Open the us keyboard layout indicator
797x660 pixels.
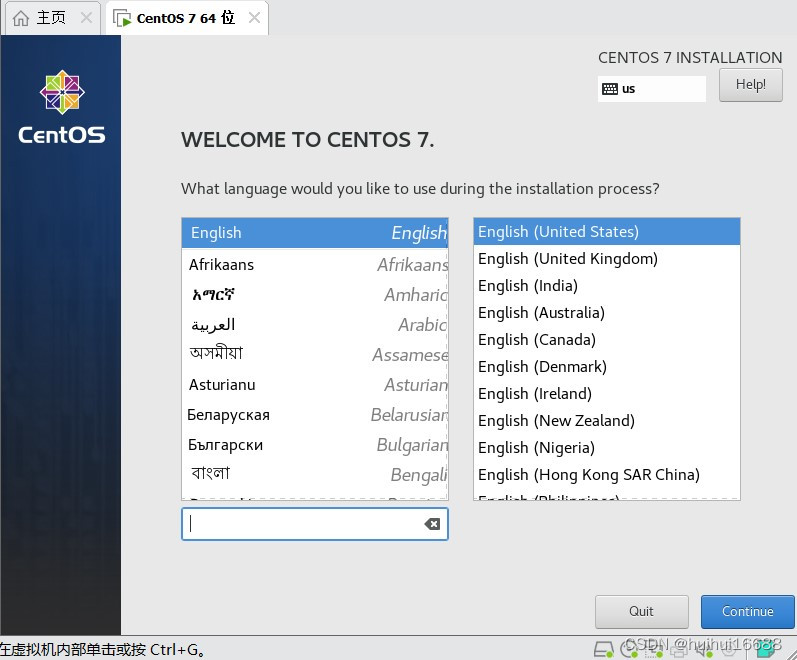pyautogui.click(x=652, y=89)
